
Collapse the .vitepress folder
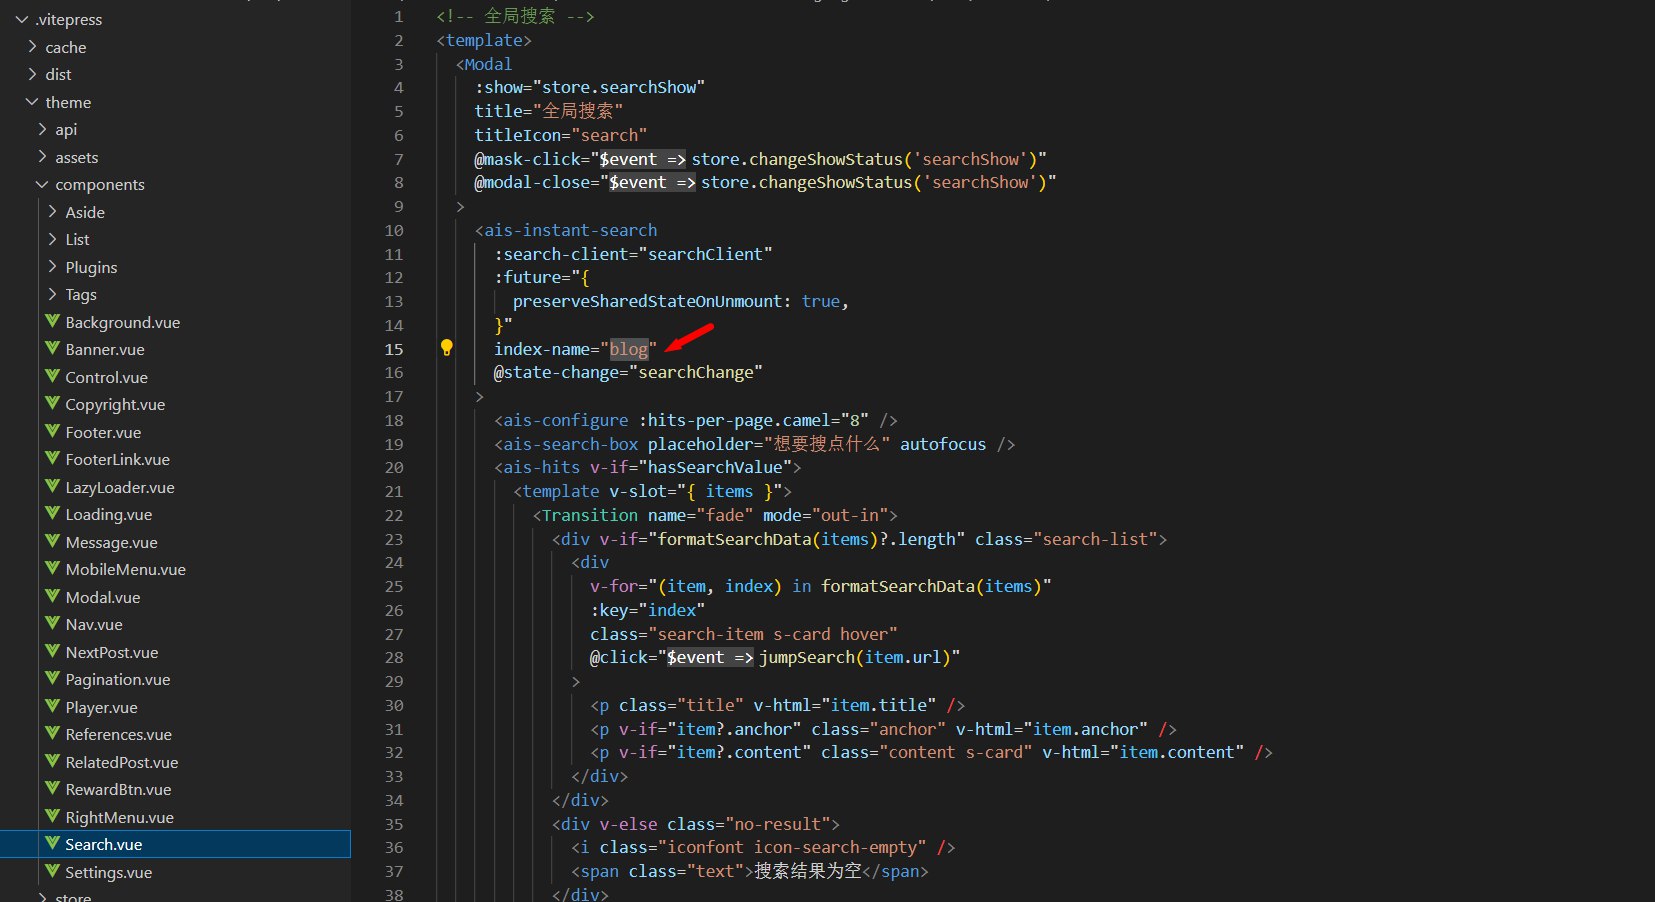tap(22, 19)
